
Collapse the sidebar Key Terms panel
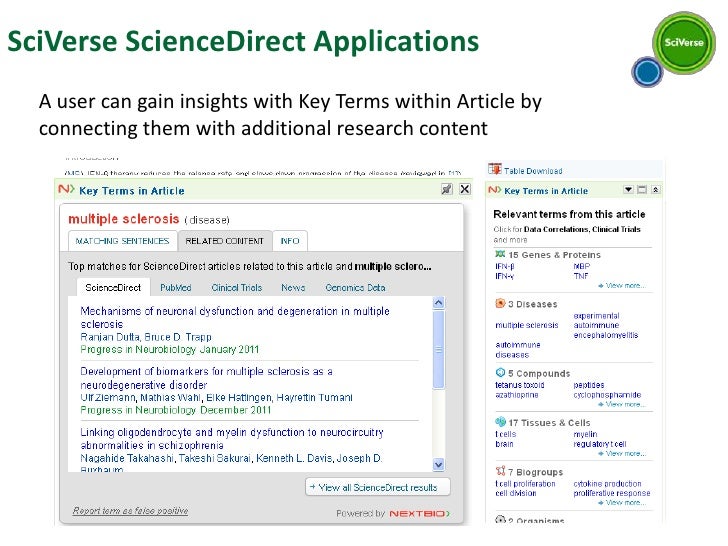pyautogui.click(x=656, y=189)
